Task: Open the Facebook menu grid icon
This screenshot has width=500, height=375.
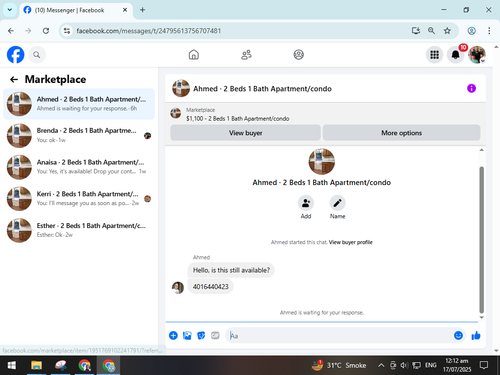Action: [434, 55]
